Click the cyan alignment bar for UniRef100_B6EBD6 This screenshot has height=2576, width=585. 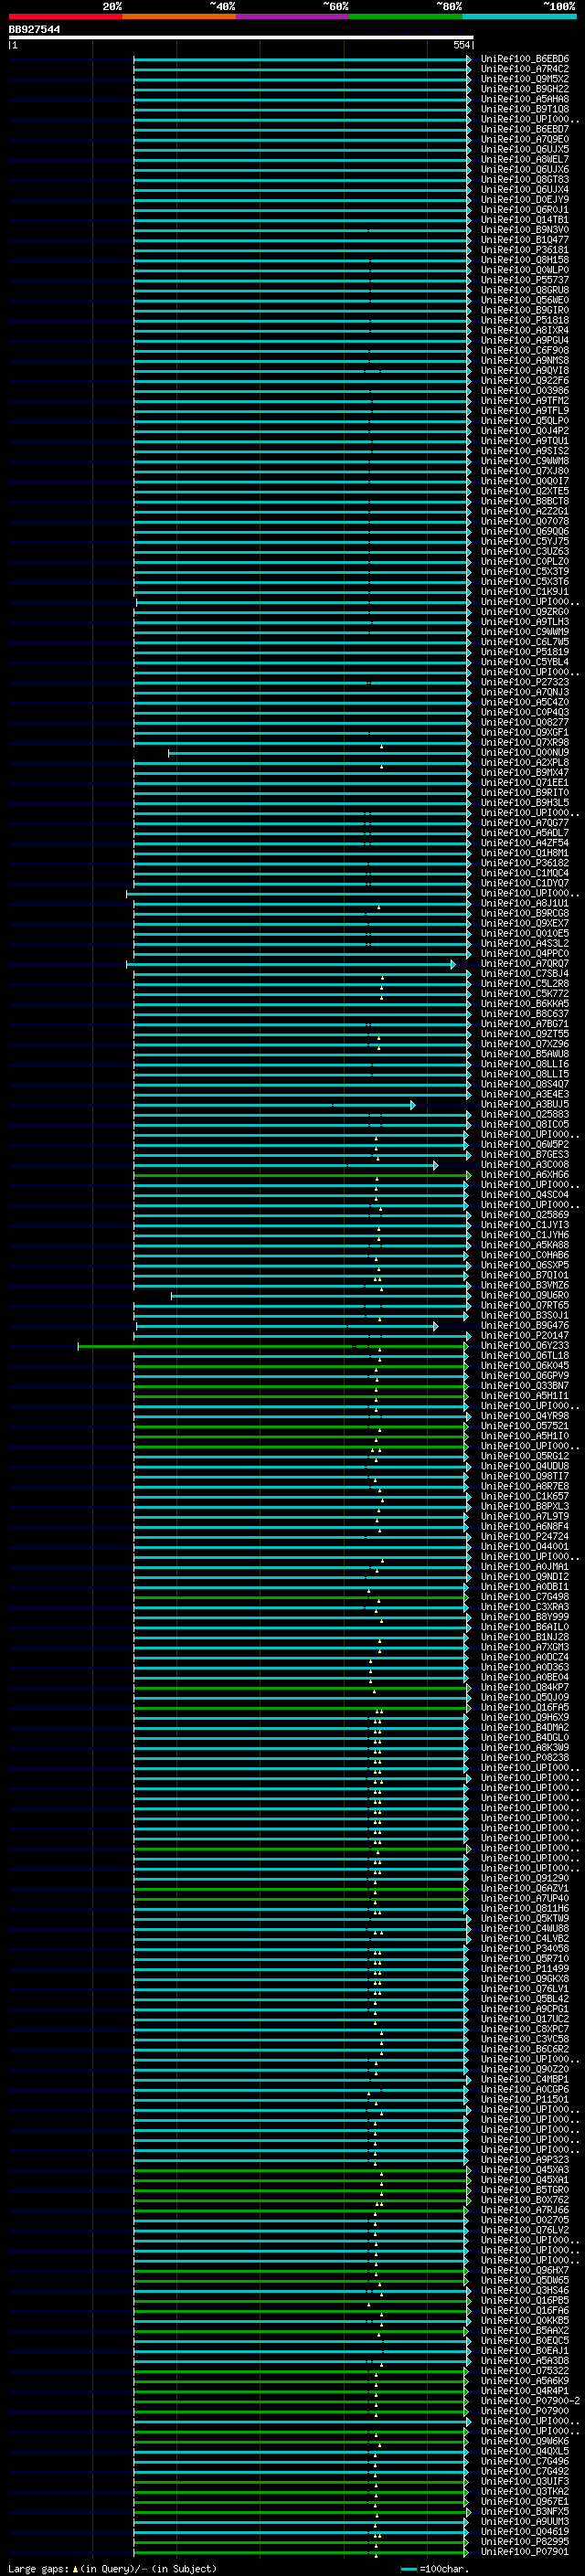301,59
